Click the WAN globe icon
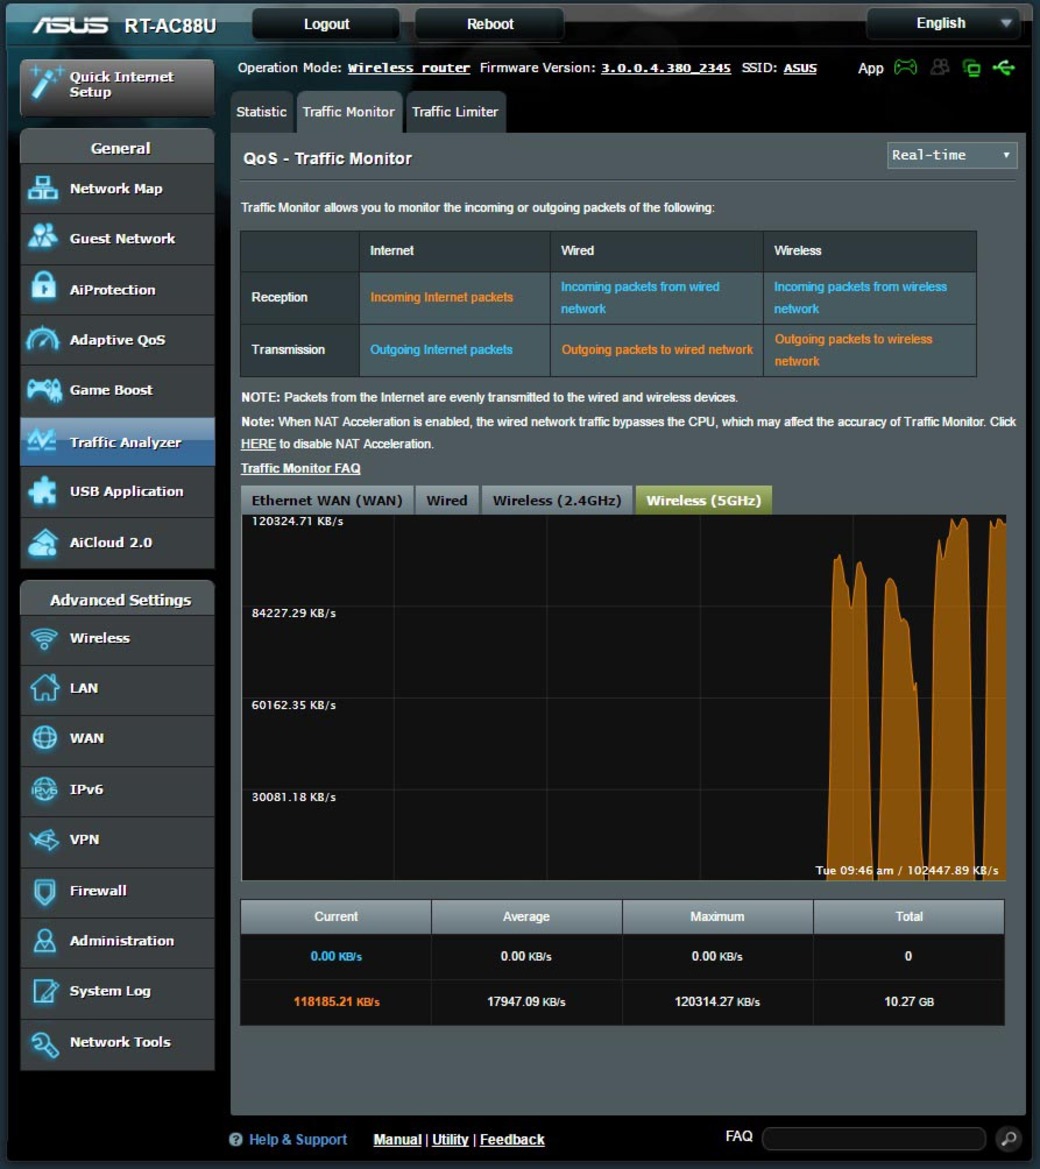Screen dimensions: 1040x1169 point(45,737)
